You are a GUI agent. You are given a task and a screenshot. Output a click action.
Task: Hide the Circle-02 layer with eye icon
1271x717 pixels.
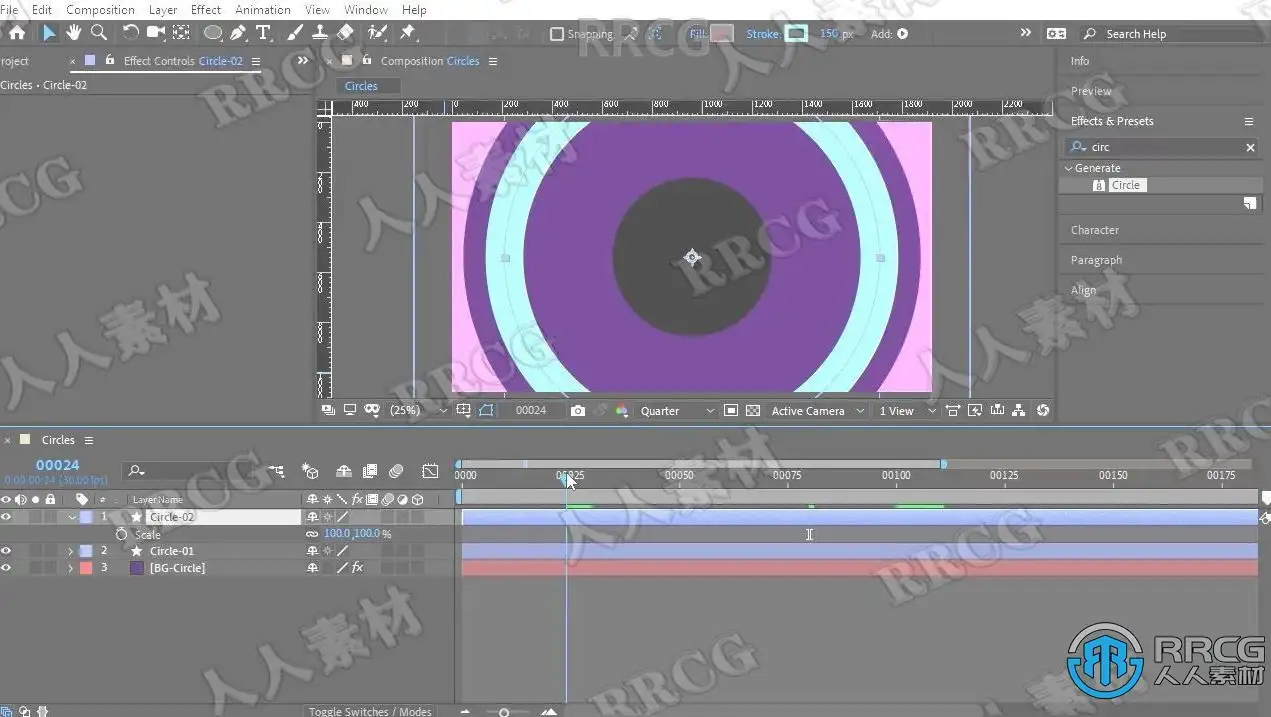point(6,517)
